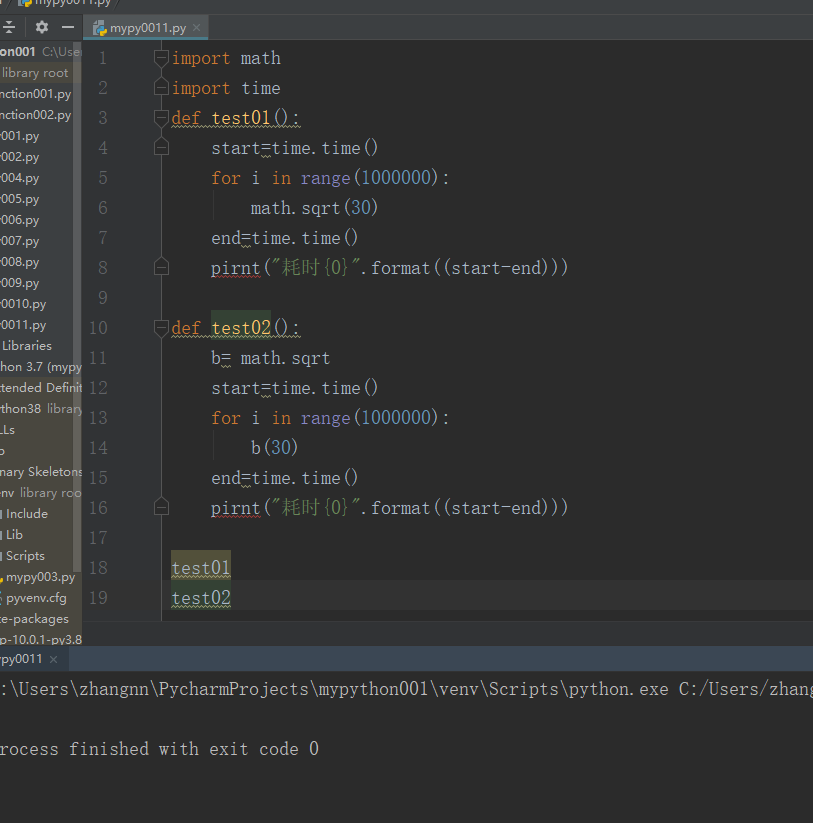Click the misspelled pirnt on line 8
This screenshot has height=823, width=813.
235,268
